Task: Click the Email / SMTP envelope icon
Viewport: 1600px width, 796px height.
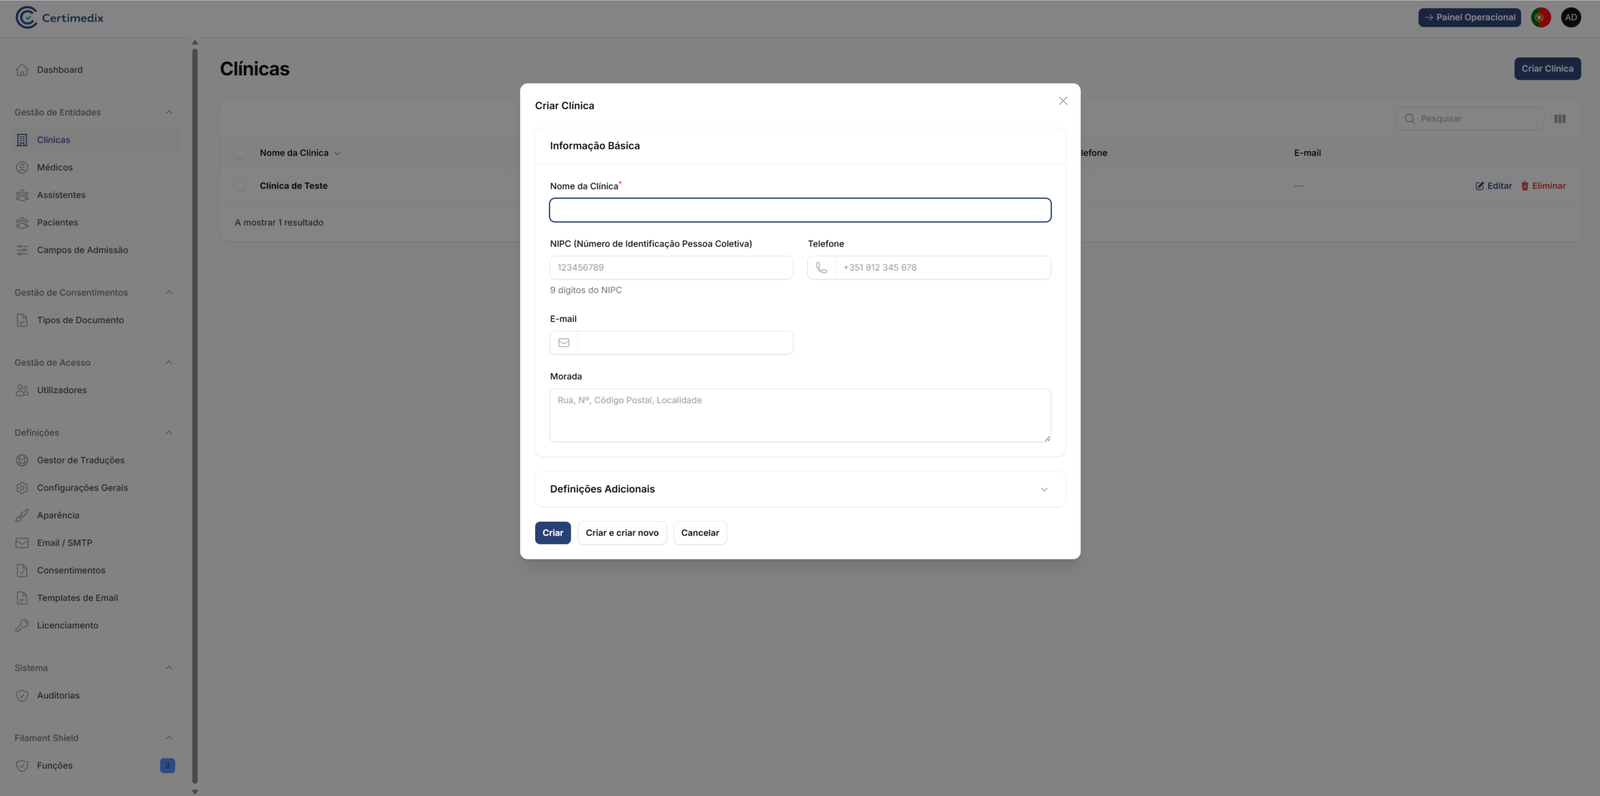Action: click(22, 543)
